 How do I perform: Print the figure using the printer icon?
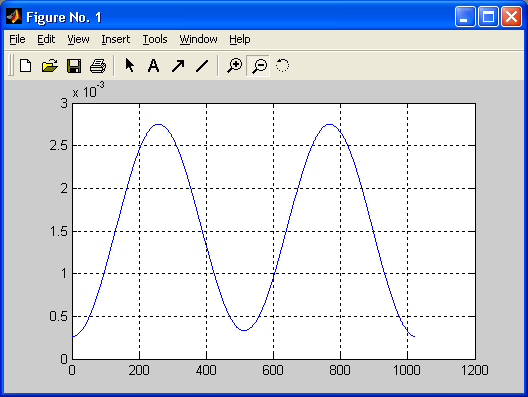click(x=98, y=66)
